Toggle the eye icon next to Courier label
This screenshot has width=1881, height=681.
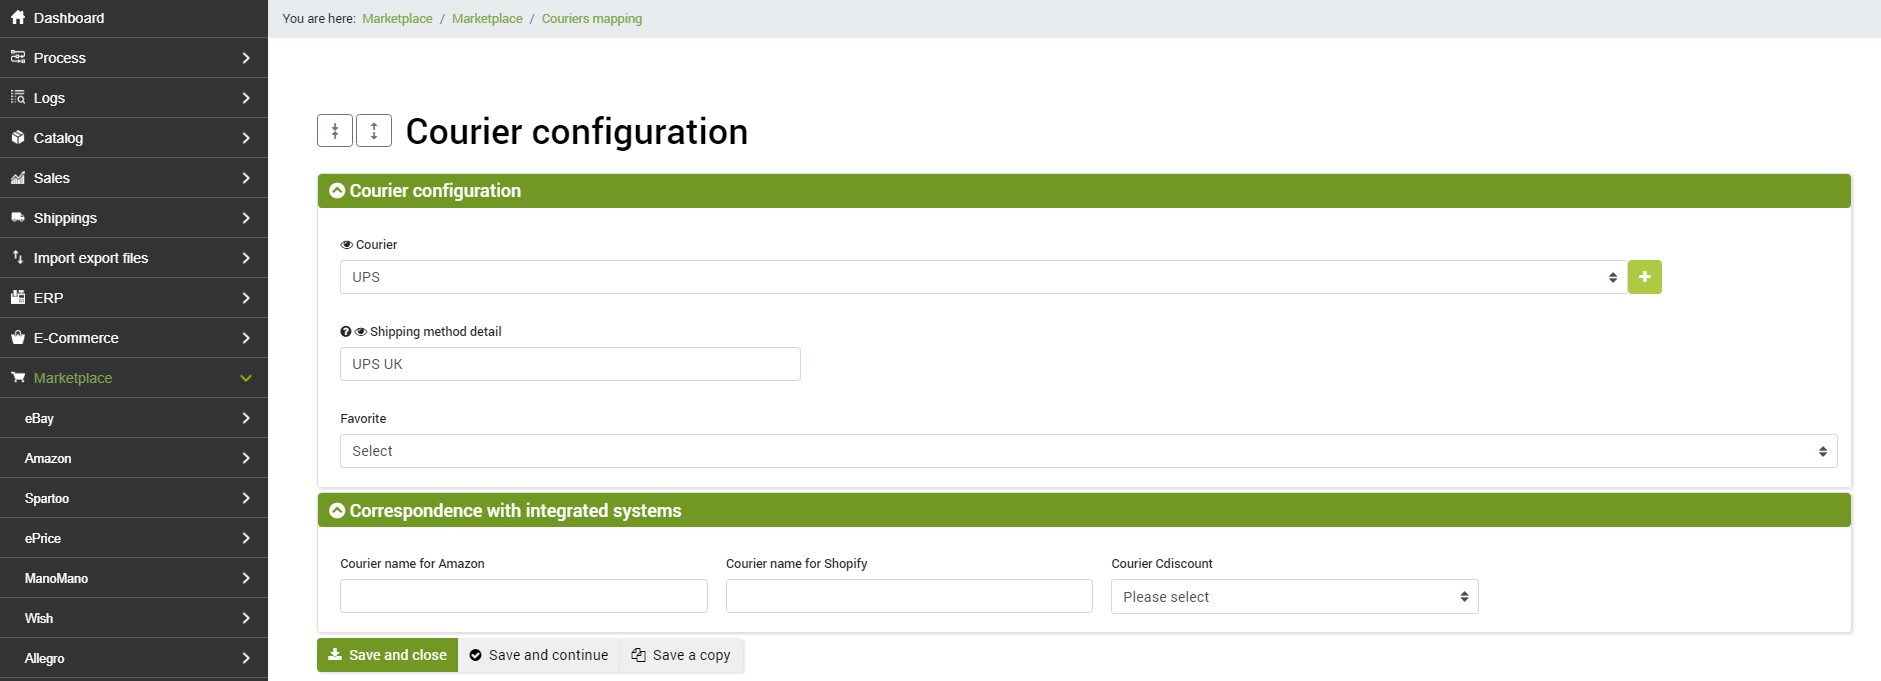pyautogui.click(x=347, y=245)
